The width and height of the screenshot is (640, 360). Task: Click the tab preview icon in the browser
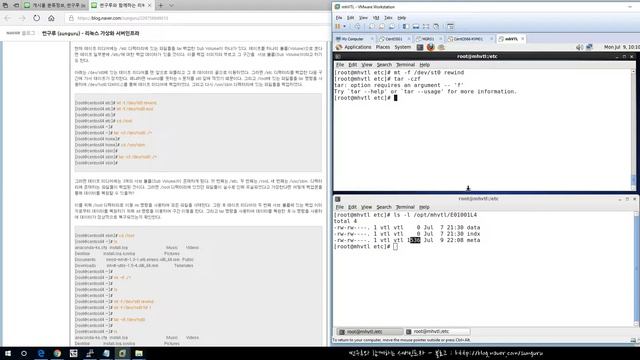[x=5, y=5]
